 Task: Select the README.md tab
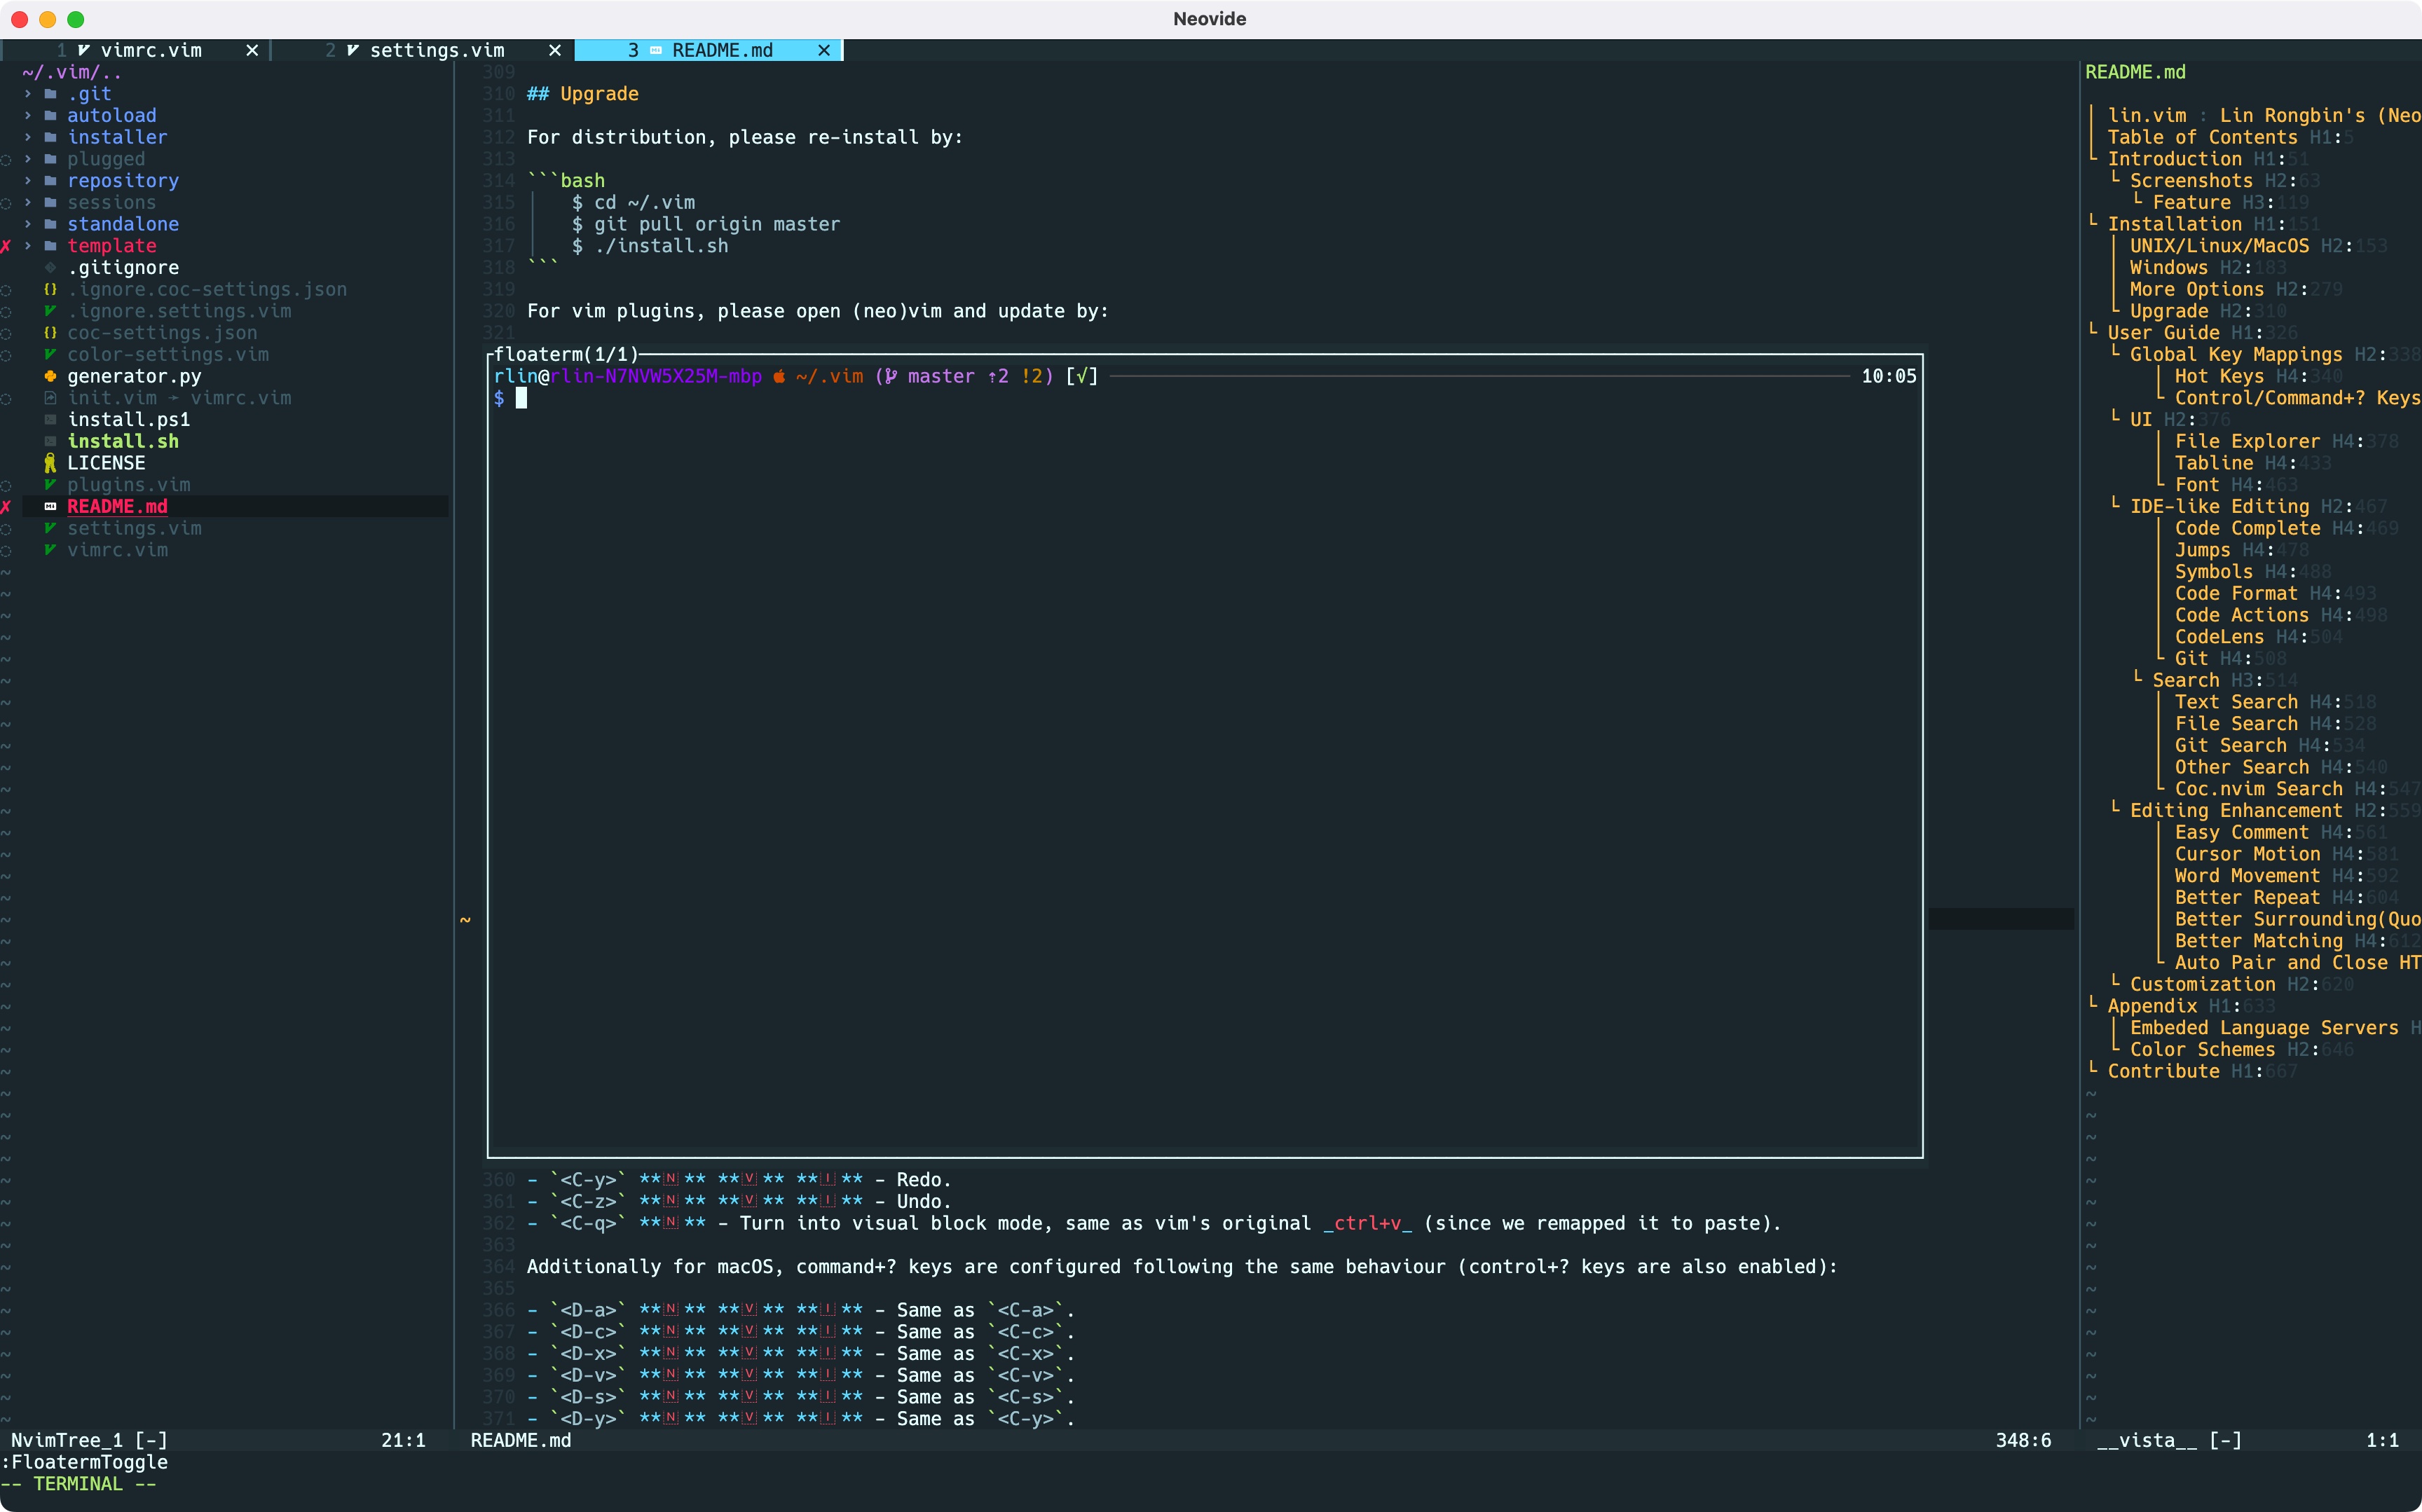[x=709, y=50]
